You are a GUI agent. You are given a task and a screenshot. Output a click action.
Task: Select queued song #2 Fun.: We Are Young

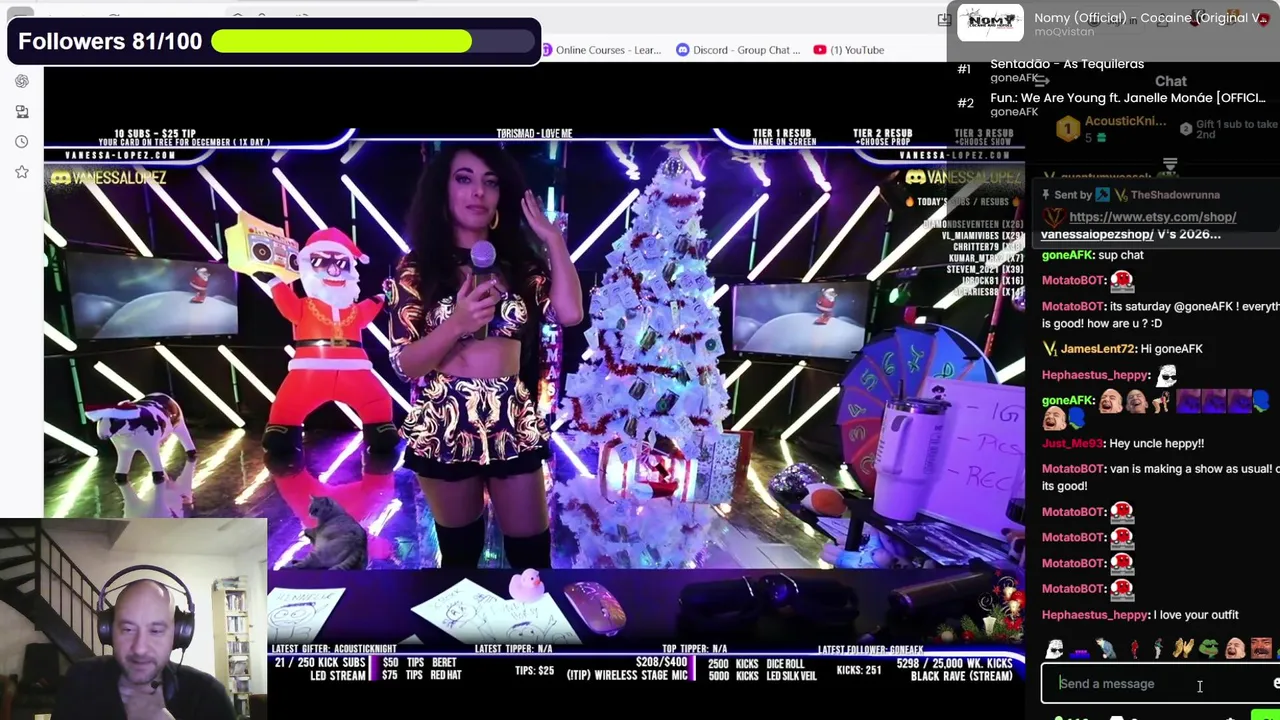[1129, 98]
